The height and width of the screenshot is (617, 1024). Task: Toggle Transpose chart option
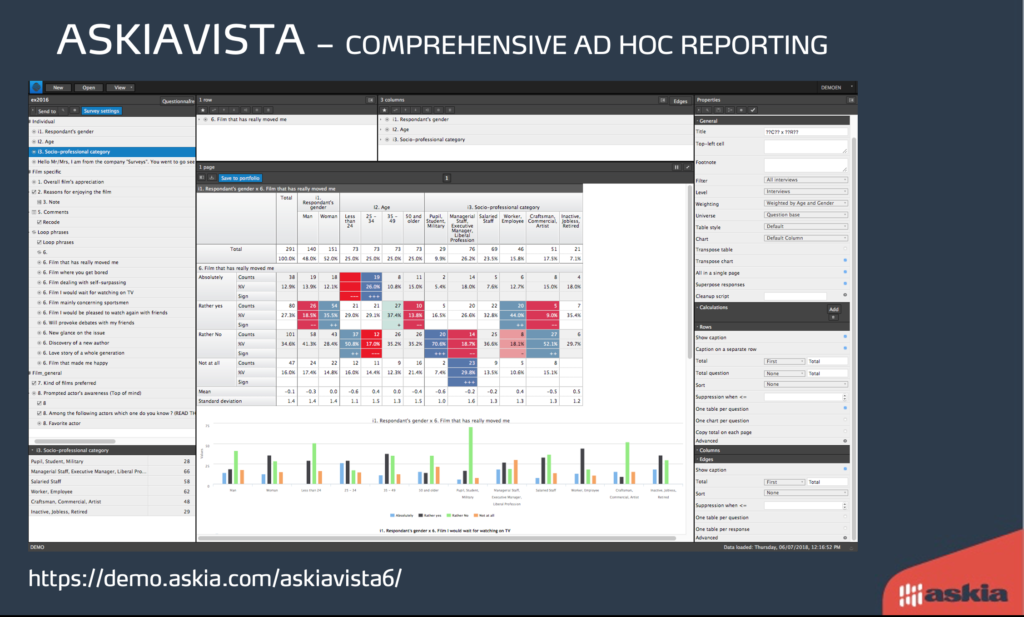845,261
